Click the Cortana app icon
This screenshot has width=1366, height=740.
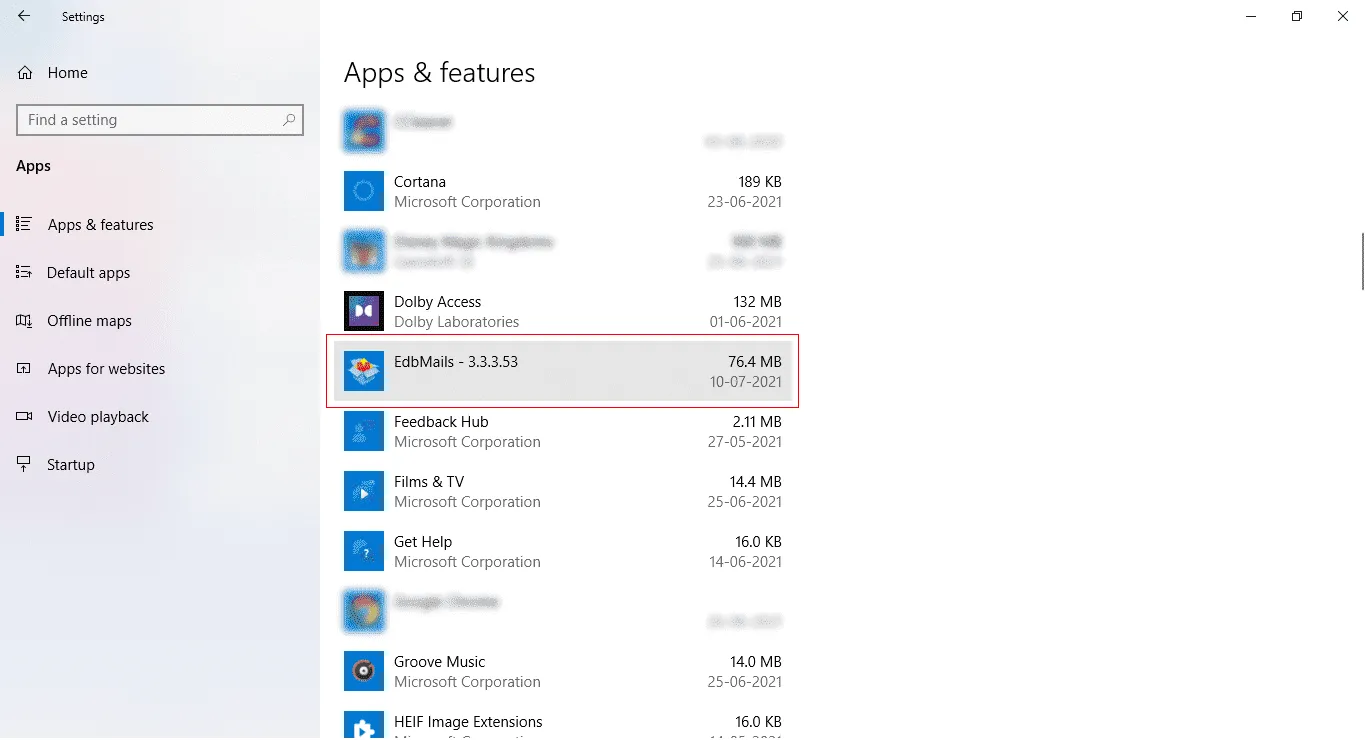point(364,191)
